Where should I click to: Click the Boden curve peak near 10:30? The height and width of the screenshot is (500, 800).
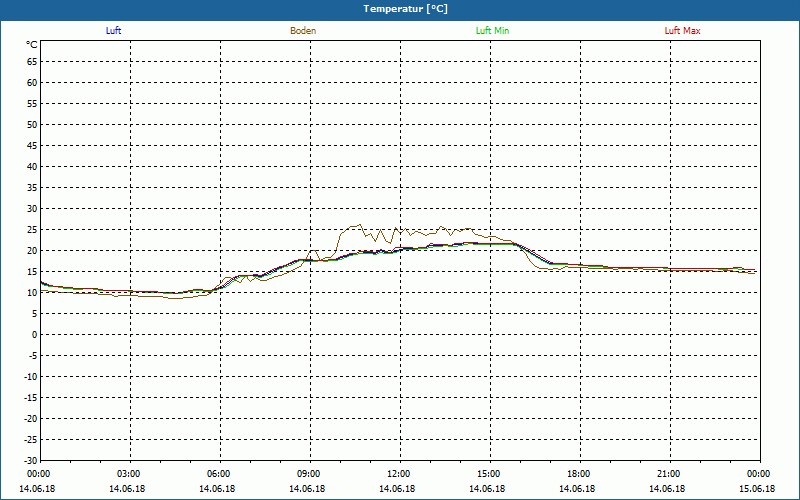[x=360, y=224]
